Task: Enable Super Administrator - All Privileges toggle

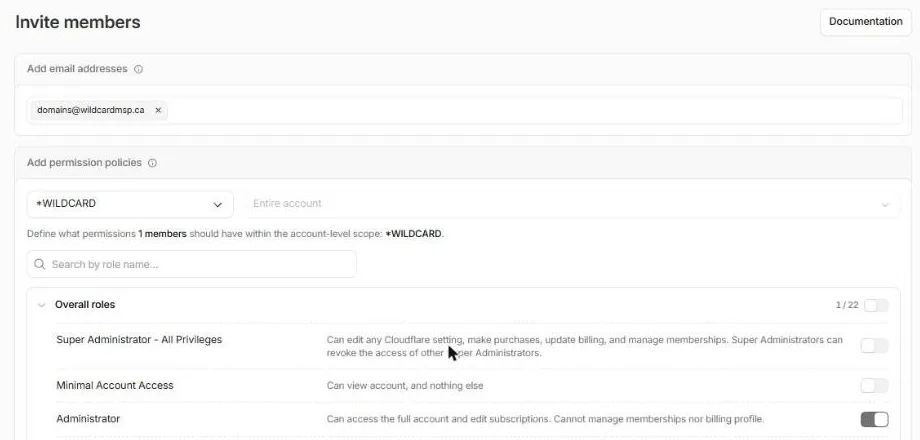Action: point(874,346)
